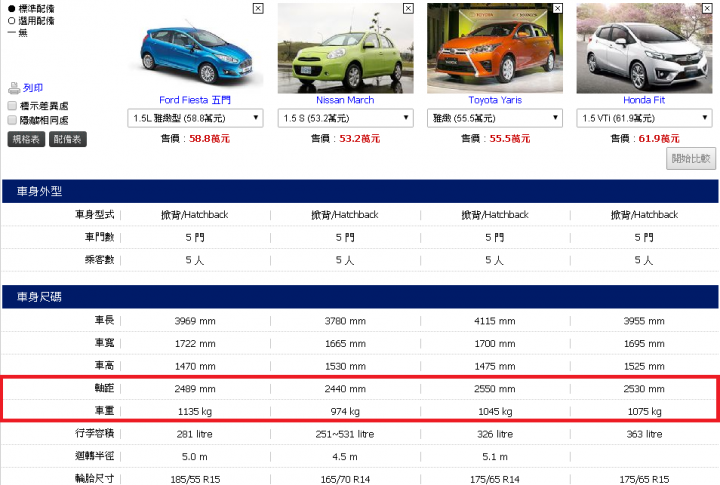Screen dimensions: 720x485
Task: Click the 2550 mm wheelbase value
Action: click(x=495, y=389)
